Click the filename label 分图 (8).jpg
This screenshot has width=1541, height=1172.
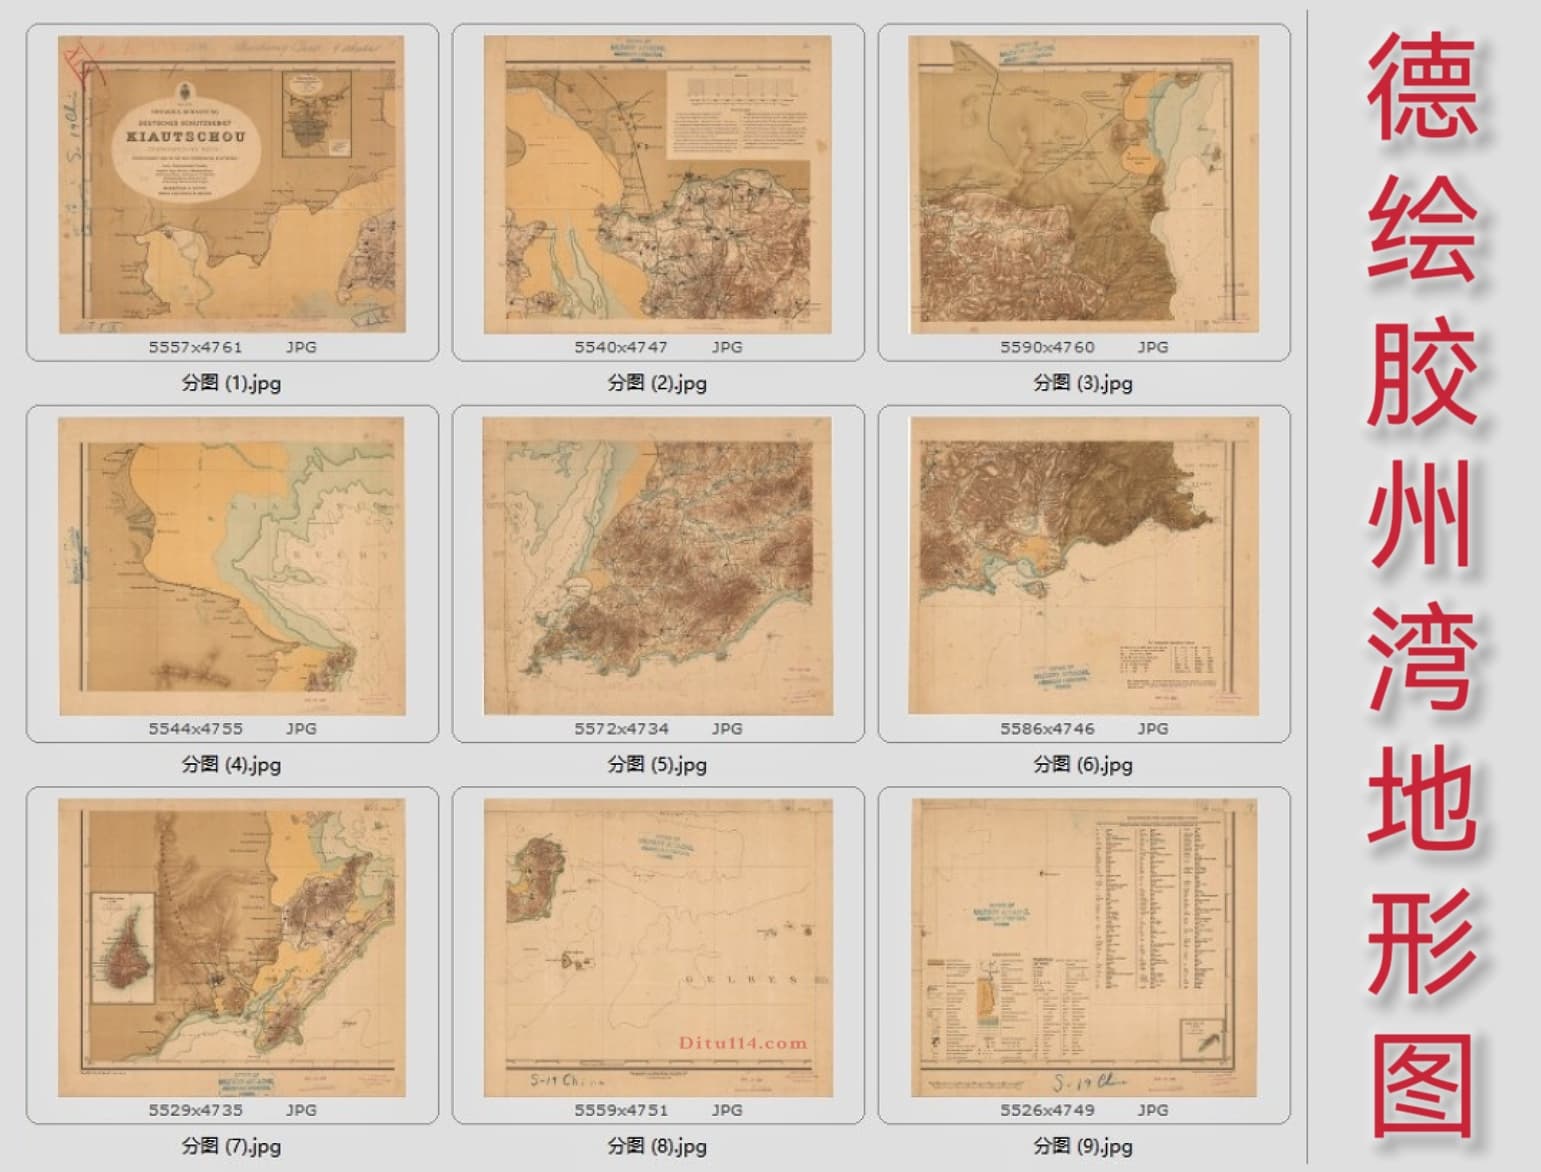click(x=657, y=1146)
